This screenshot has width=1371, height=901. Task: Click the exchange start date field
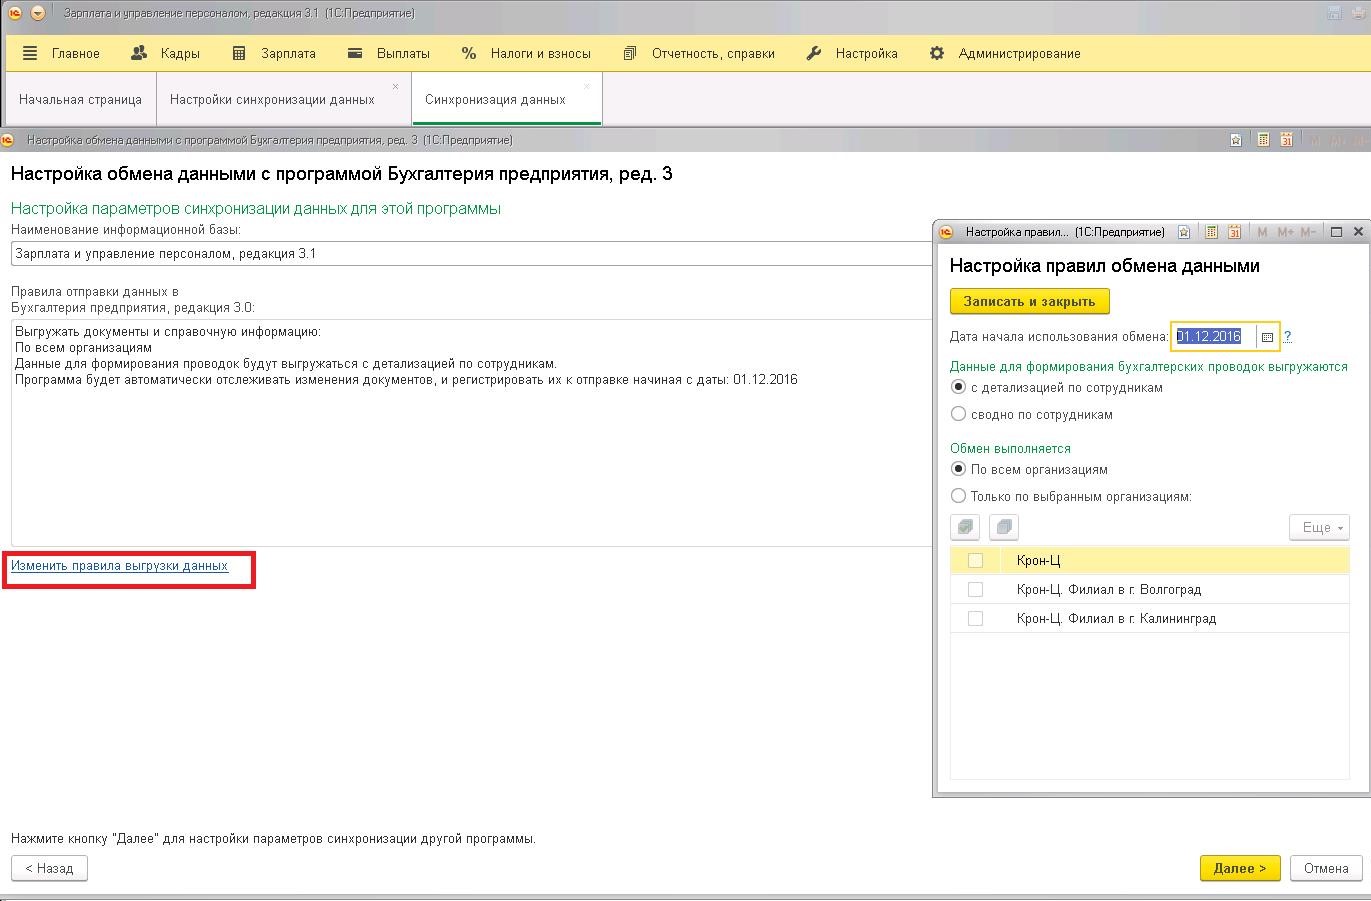(1214, 336)
